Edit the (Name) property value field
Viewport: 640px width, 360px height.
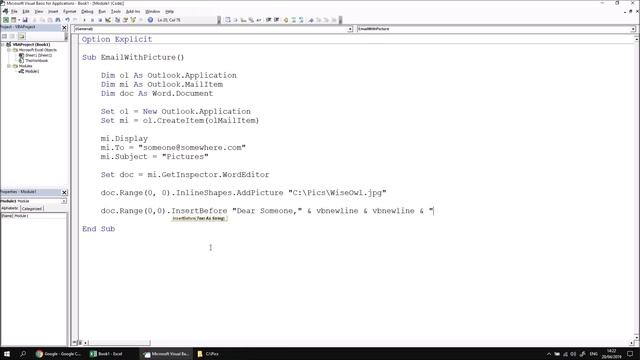point(40,216)
